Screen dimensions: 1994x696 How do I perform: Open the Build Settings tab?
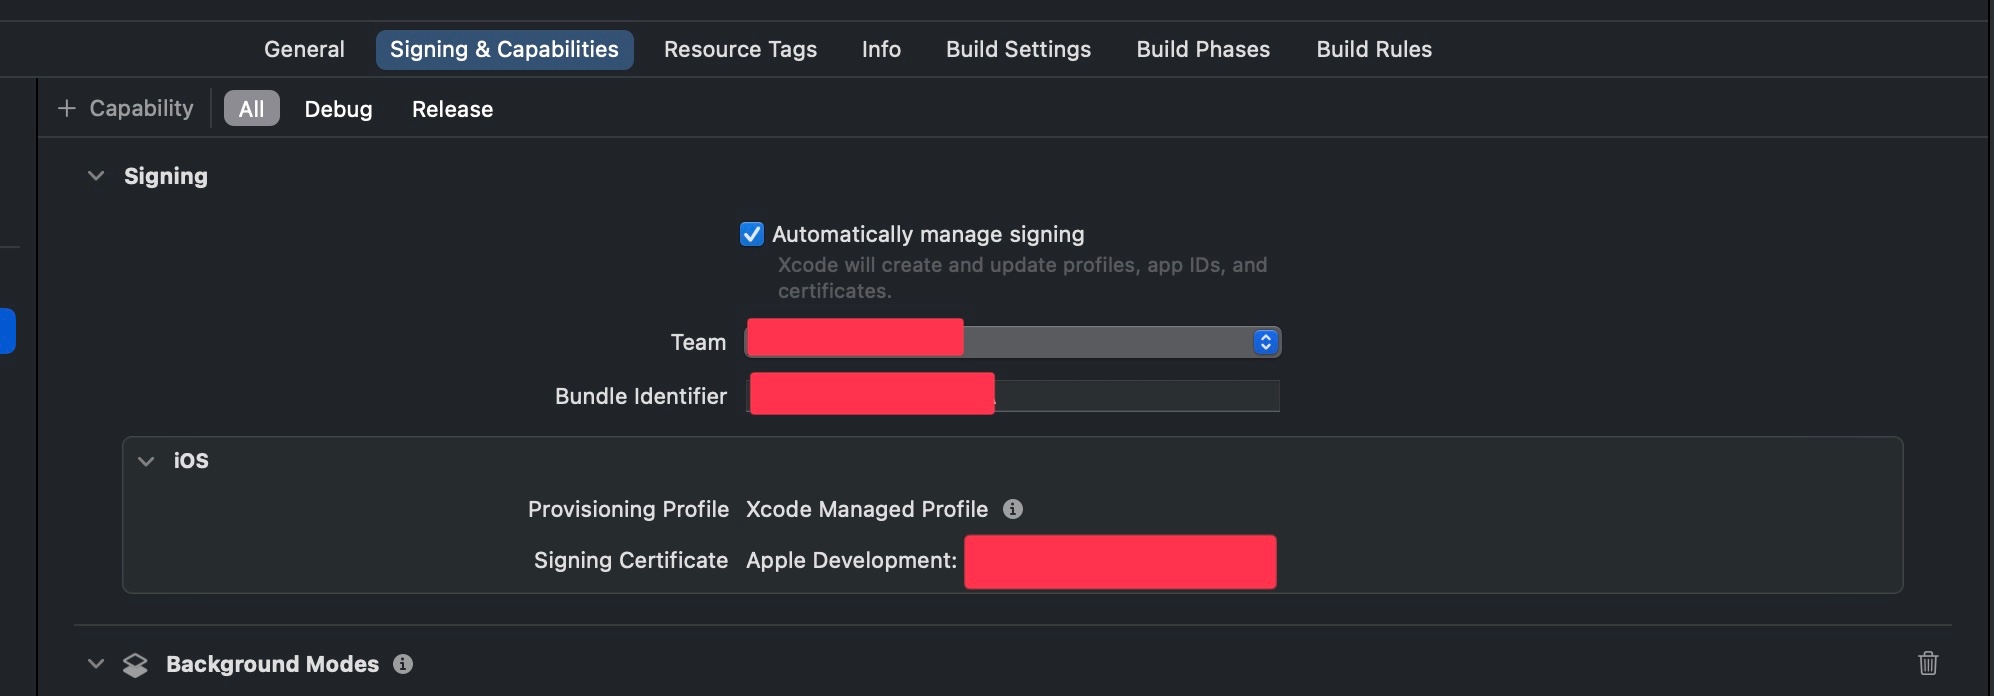pyautogui.click(x=1018, y=49)
